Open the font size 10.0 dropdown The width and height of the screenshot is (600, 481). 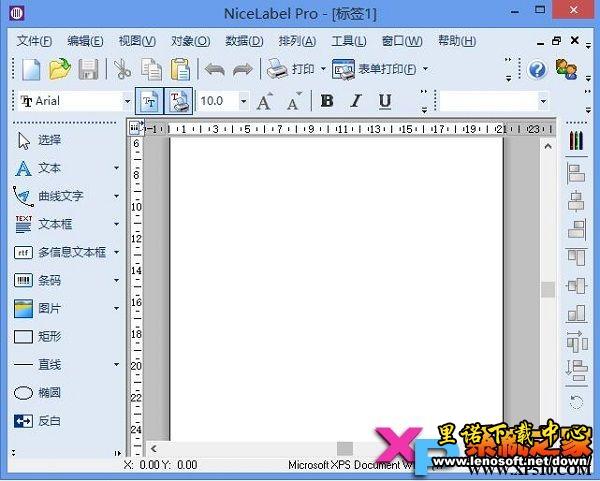point(243,101)
